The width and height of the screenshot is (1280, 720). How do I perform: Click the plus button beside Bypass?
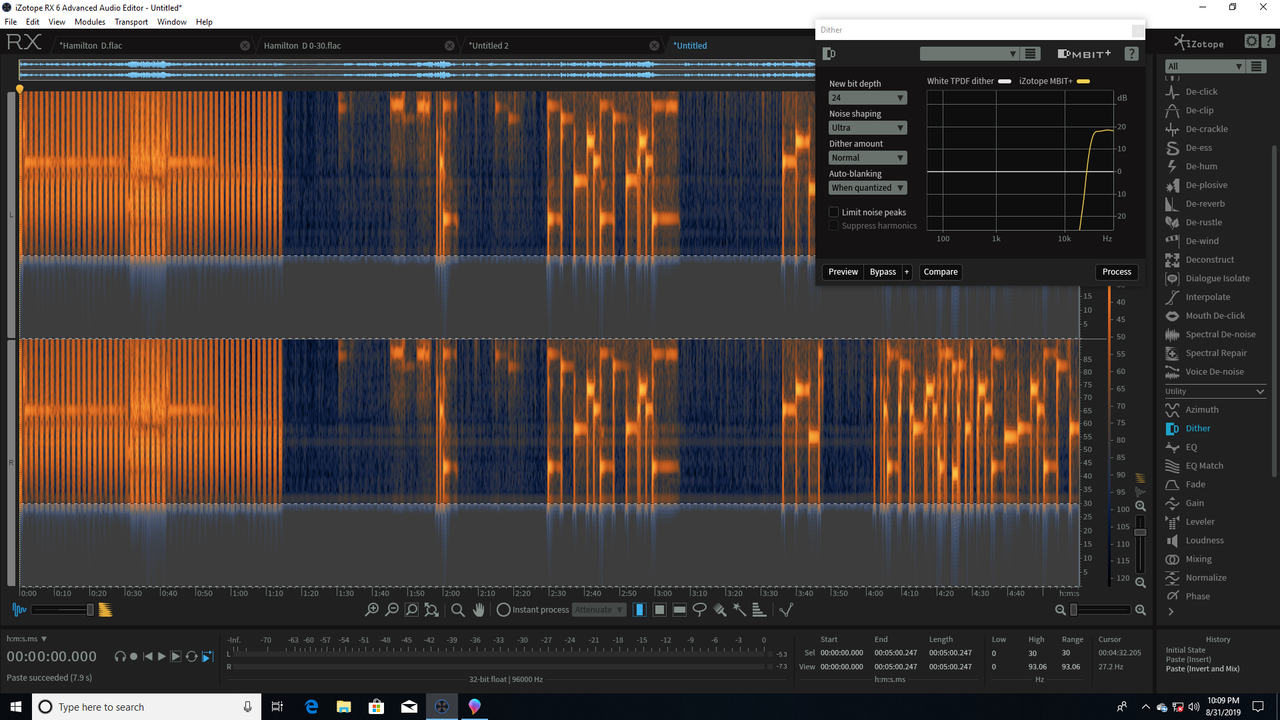tap(907, 272)
